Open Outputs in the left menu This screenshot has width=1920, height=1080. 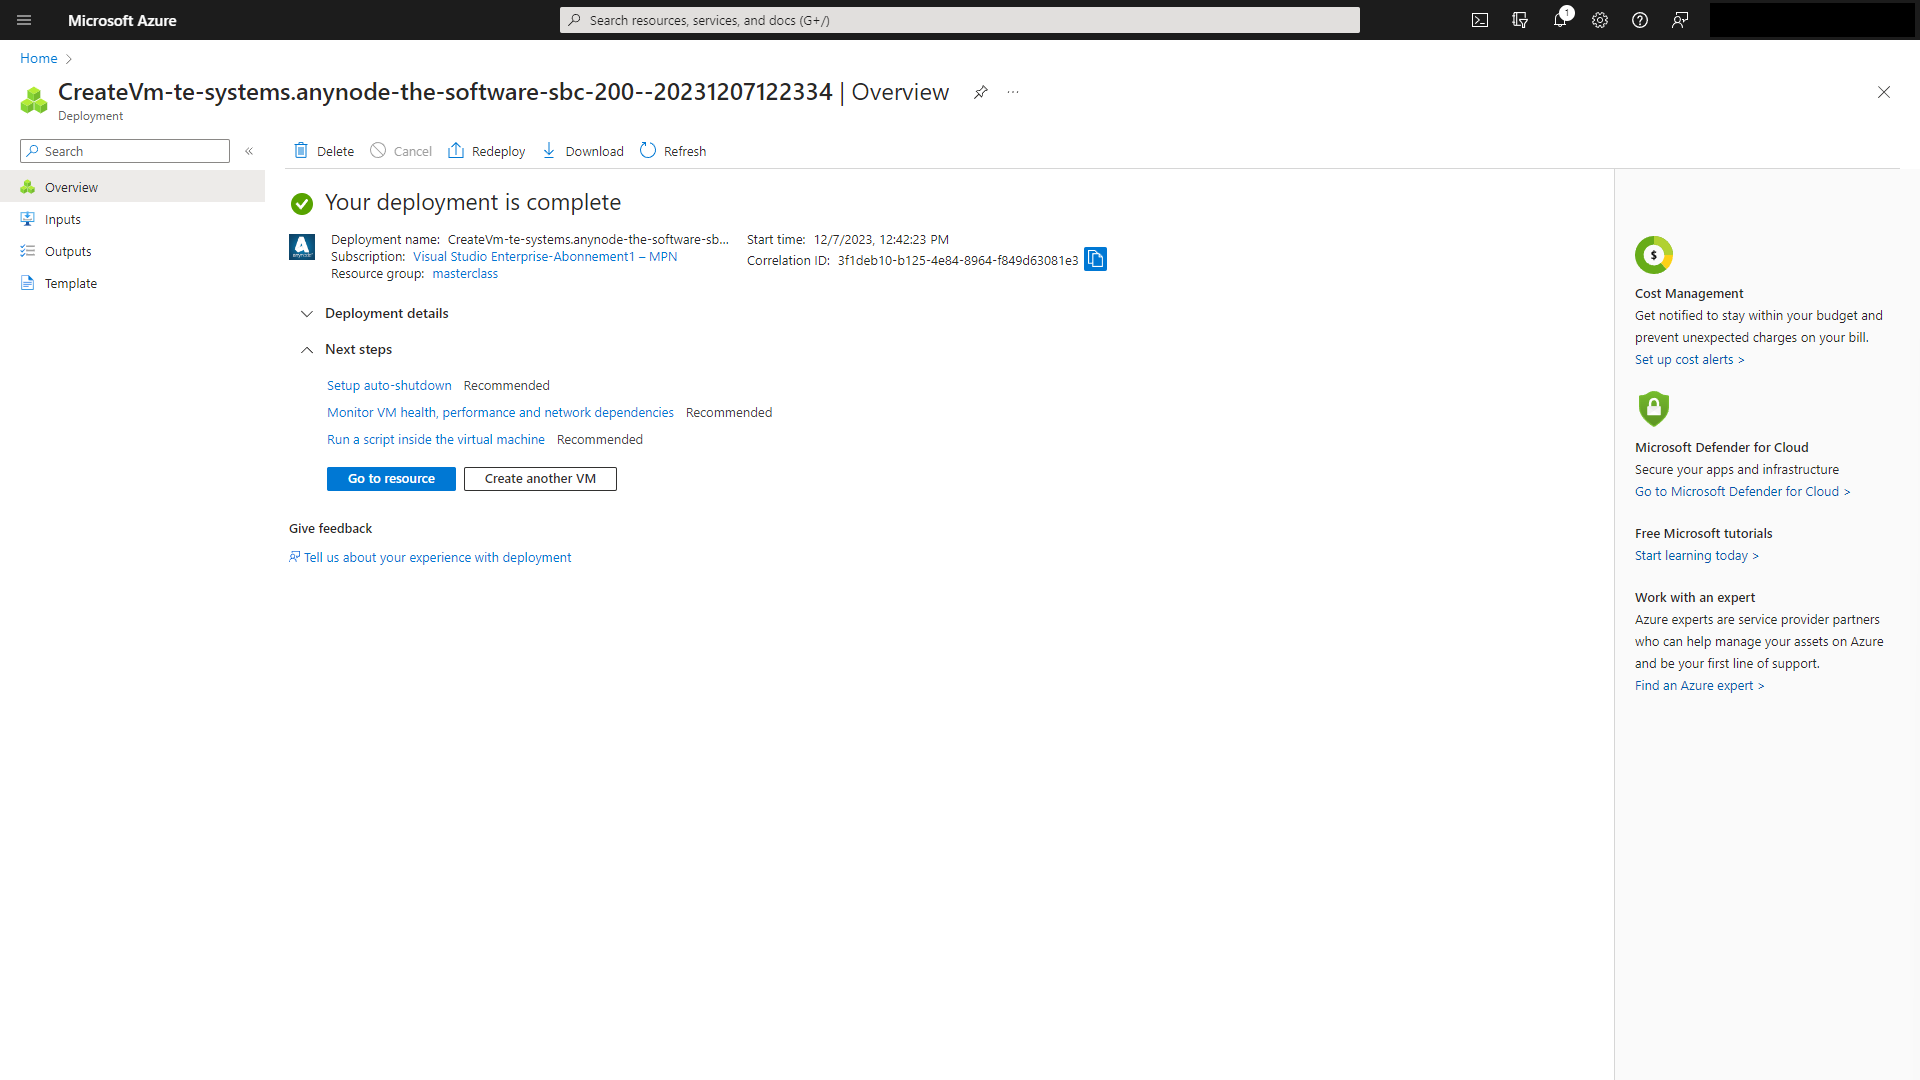(x=132, y=251)
